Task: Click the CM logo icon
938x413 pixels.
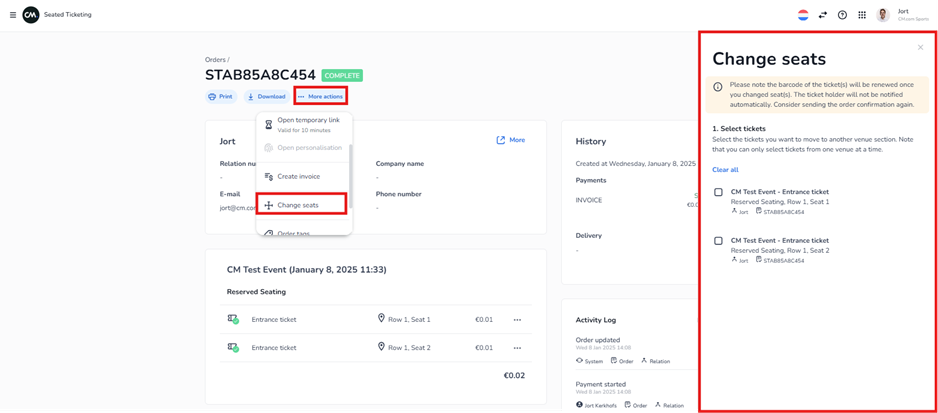Action: click(31, 15)
